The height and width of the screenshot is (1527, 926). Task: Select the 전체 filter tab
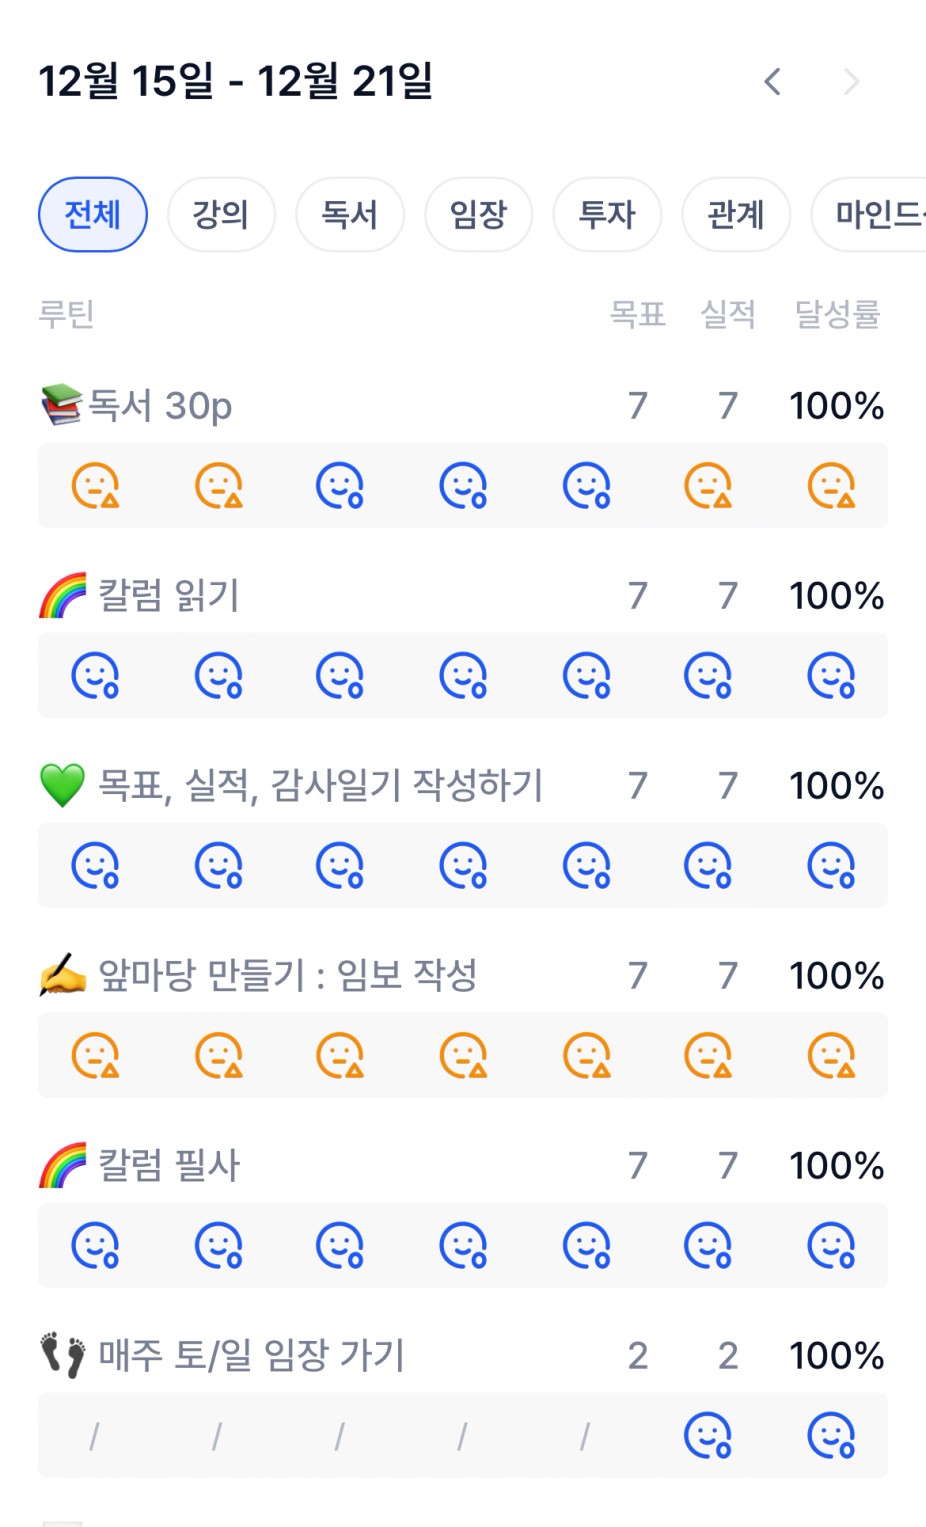(93, 214)
